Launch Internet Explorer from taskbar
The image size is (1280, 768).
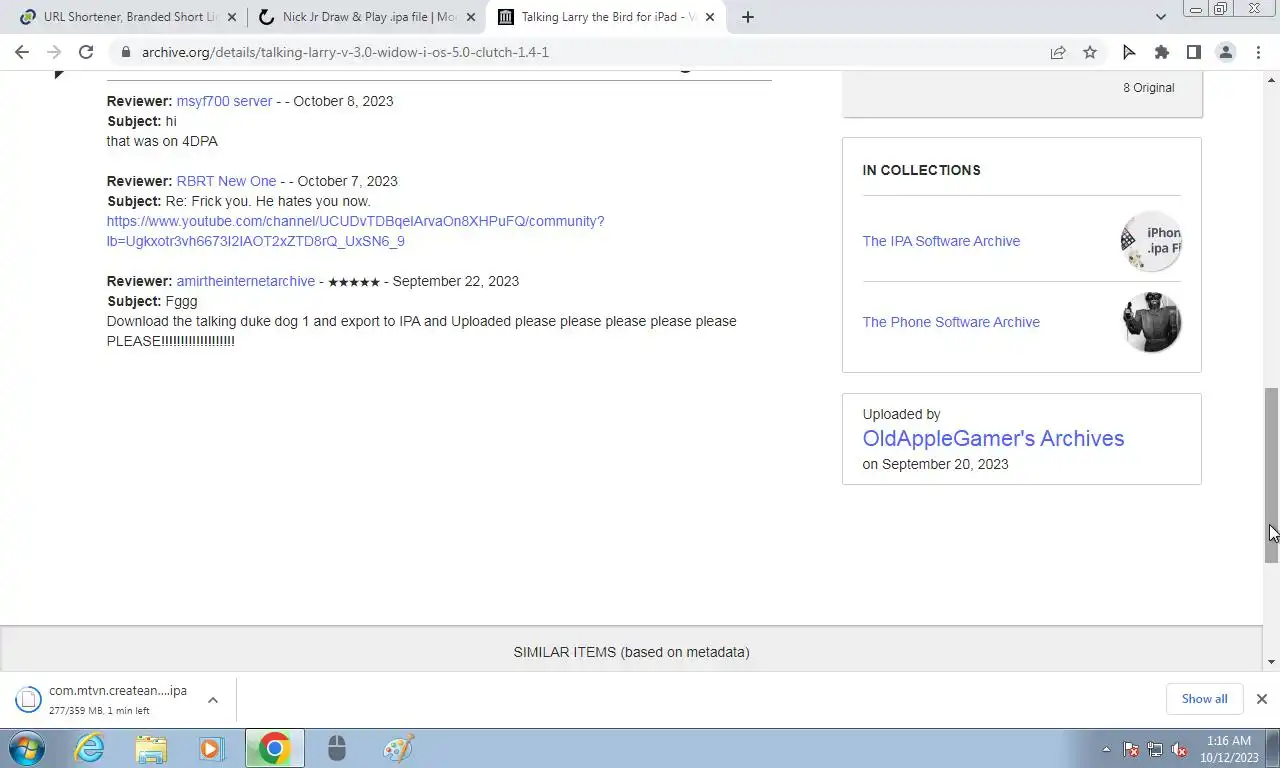tap(90, 748)
